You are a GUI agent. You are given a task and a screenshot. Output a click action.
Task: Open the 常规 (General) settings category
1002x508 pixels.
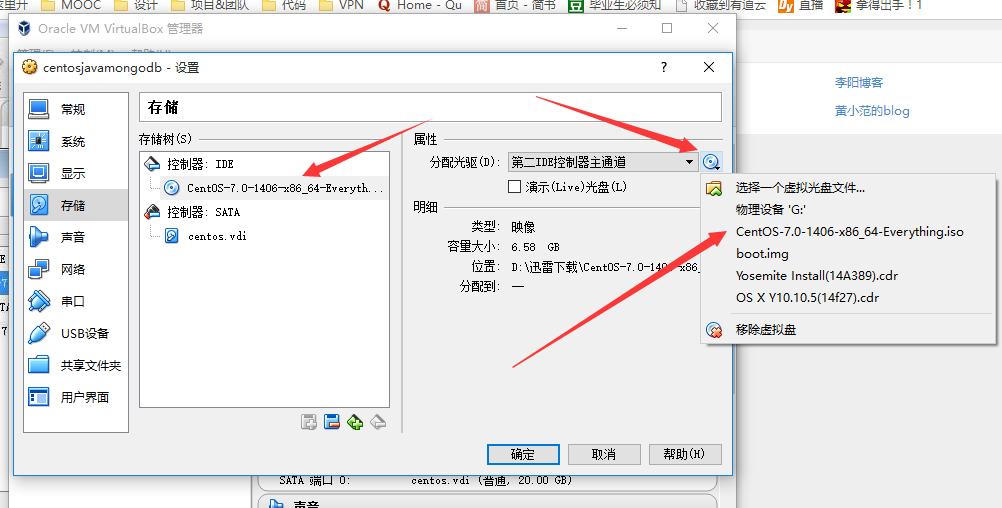point(75,109)
